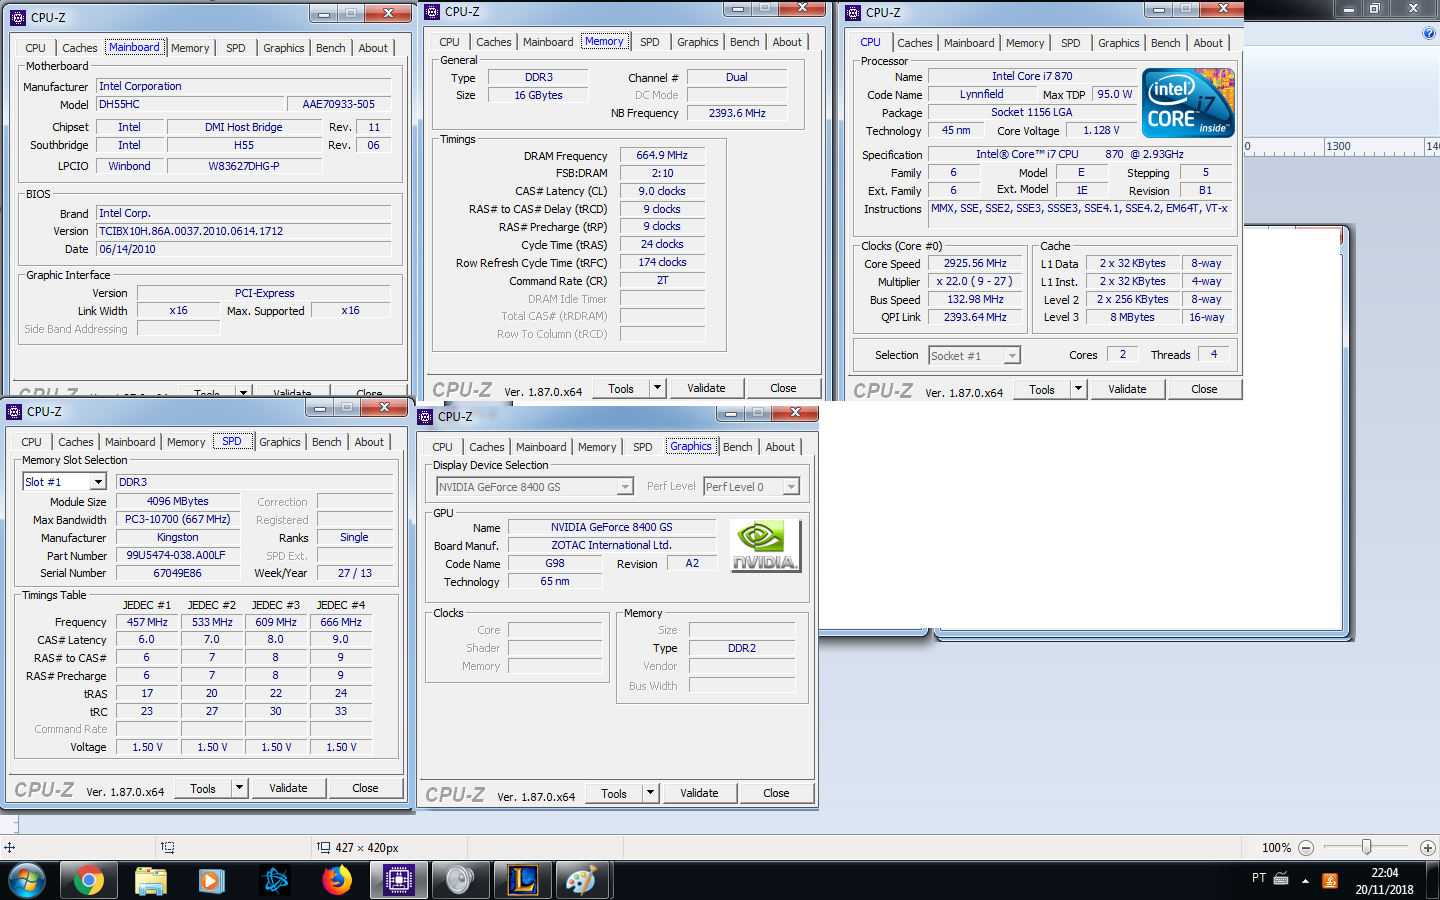1440x900 pixels.
Task: Click Validate in the Memory window
Action: click(706, 388)
